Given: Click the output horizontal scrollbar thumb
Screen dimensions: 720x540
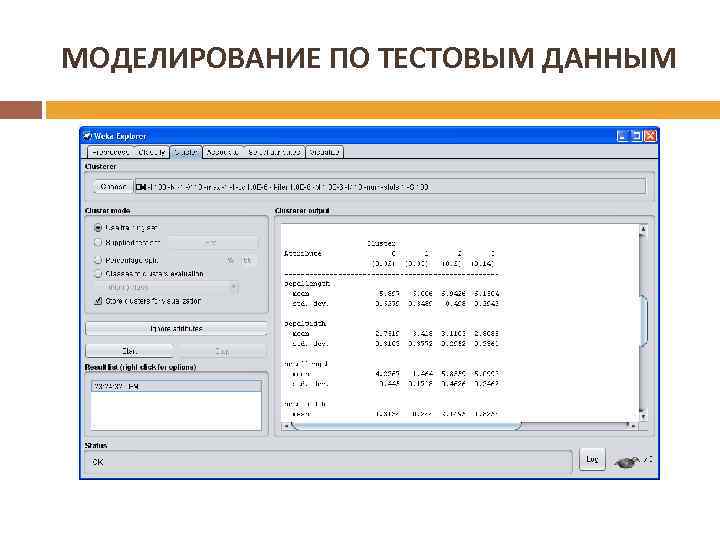Looking at the screenshot, I should click(406, 426).
